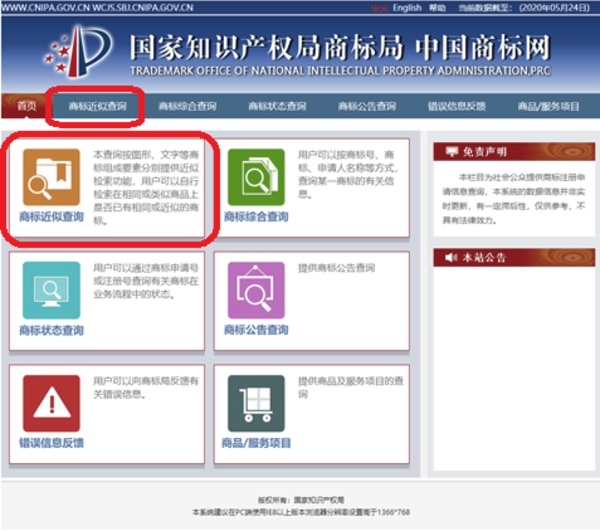Screen dimensions: 600x531
Task: Click the 商标近似查询 card title link
Action: click(x=51, y=217)
